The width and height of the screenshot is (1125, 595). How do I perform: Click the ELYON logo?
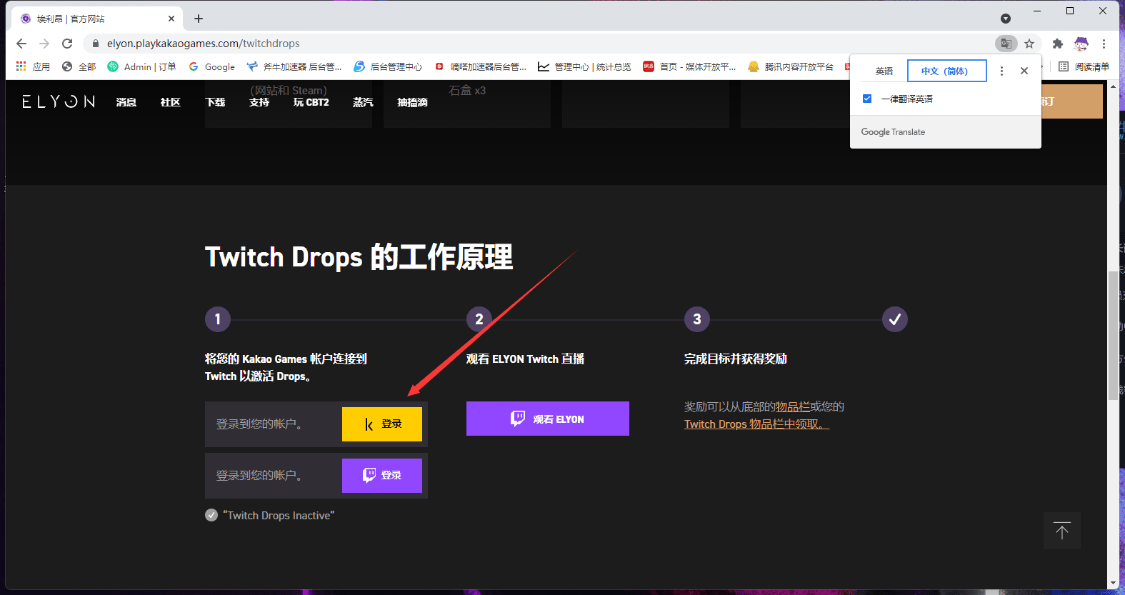click(x=58, y=102)
